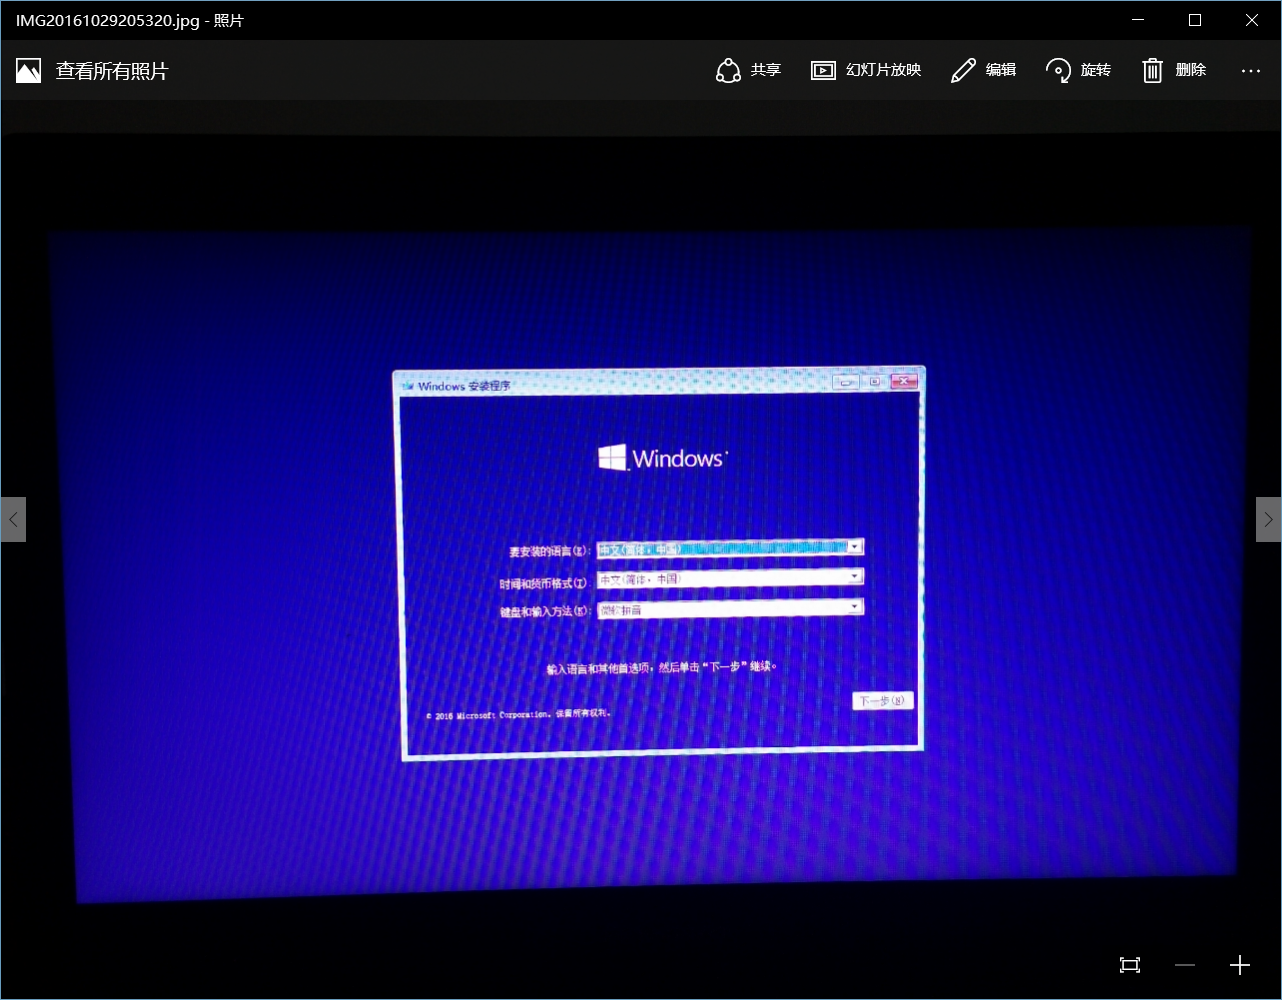
Task: Click the 下一步 button in the photographed setup dialog
Action: coord(883,700)
